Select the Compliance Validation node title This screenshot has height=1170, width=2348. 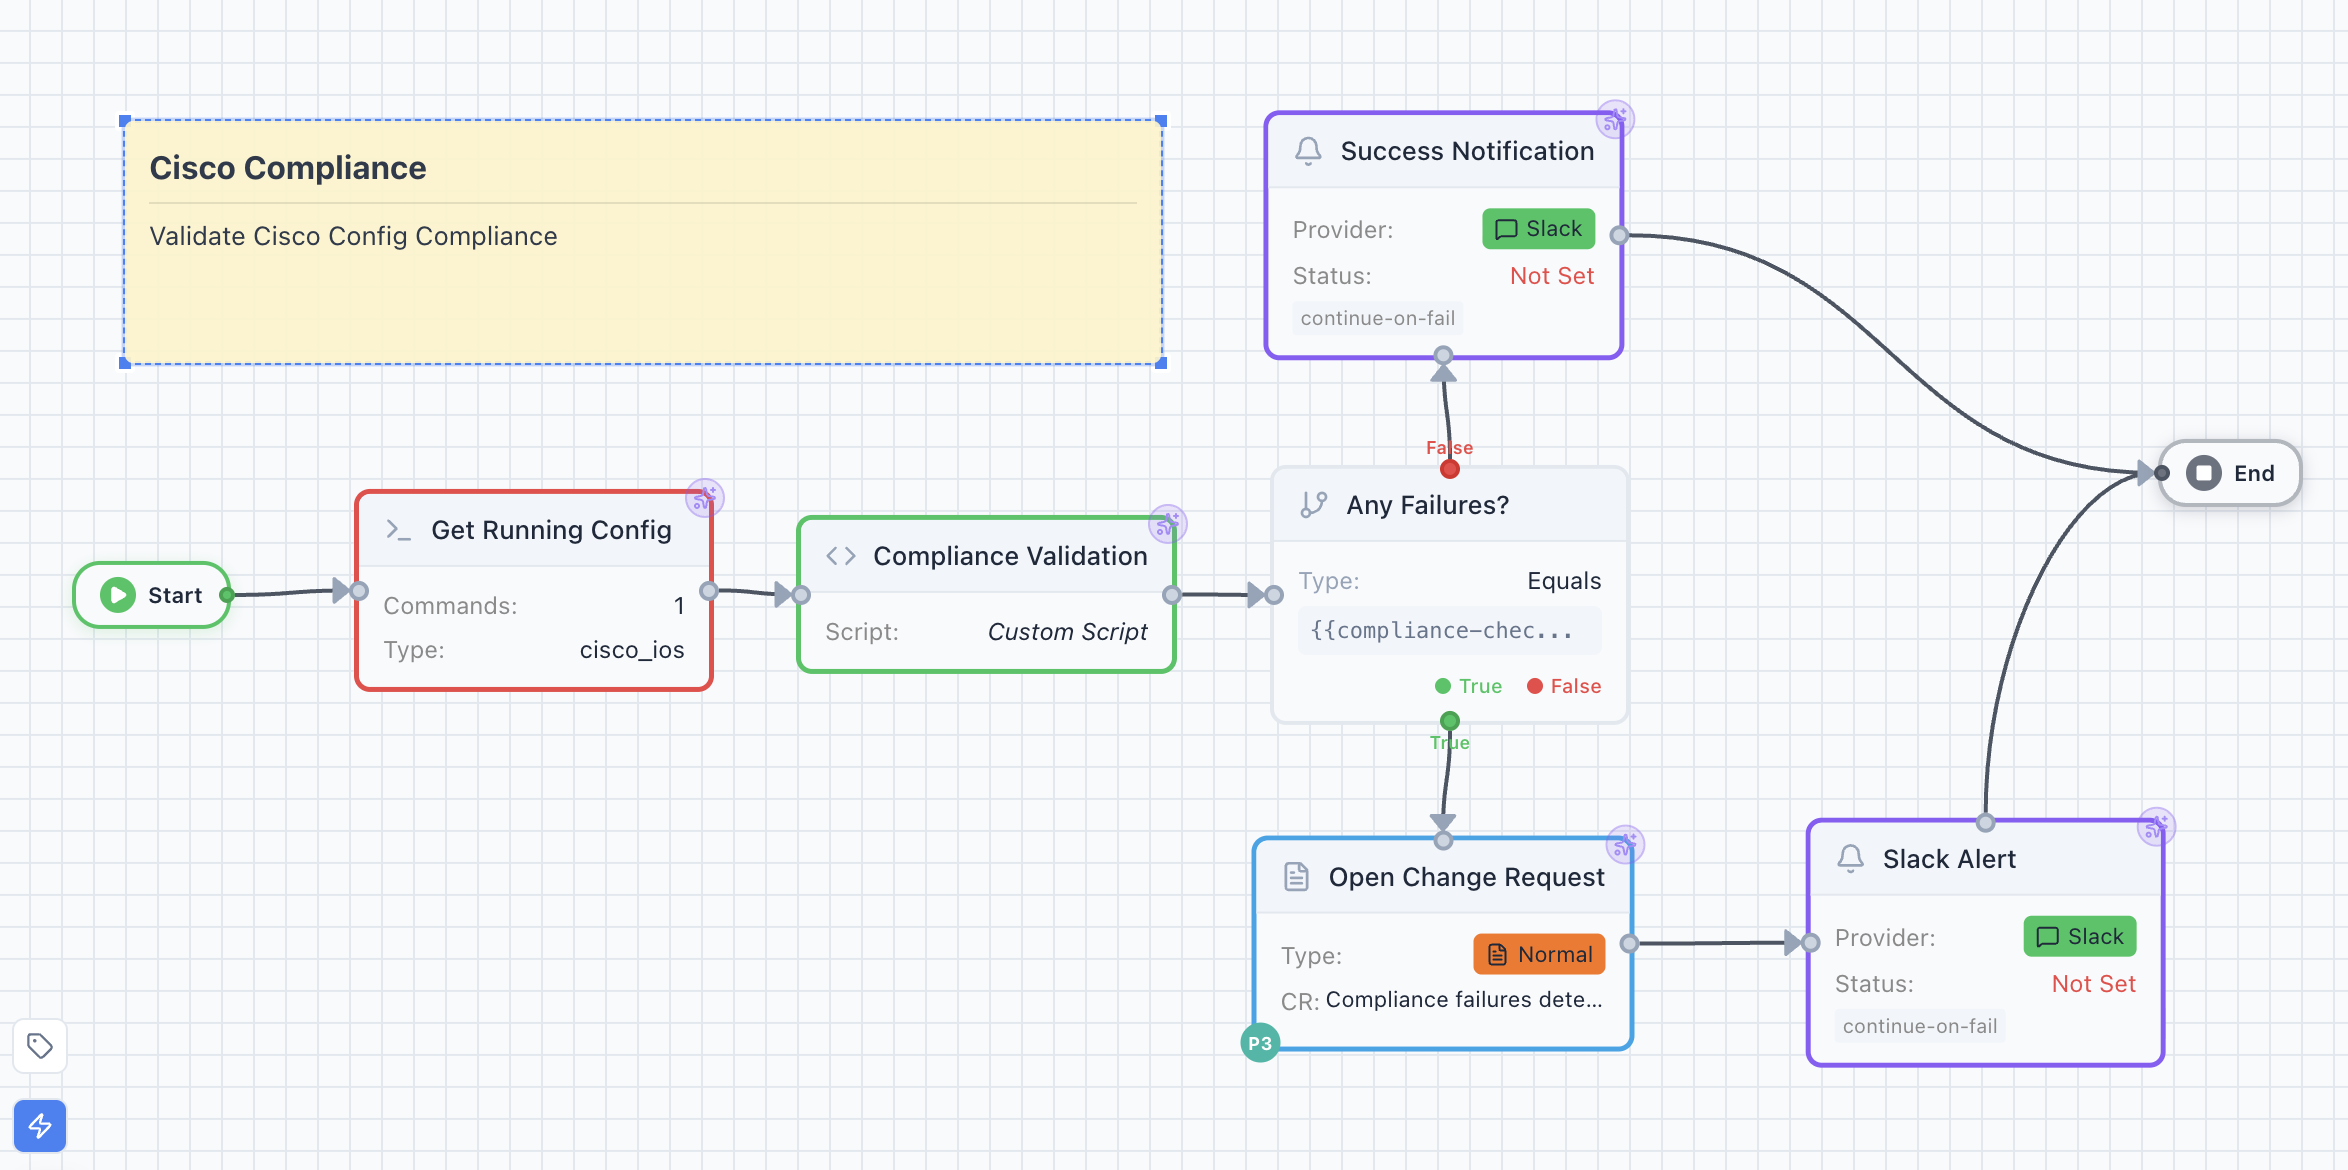point(1010,556)
